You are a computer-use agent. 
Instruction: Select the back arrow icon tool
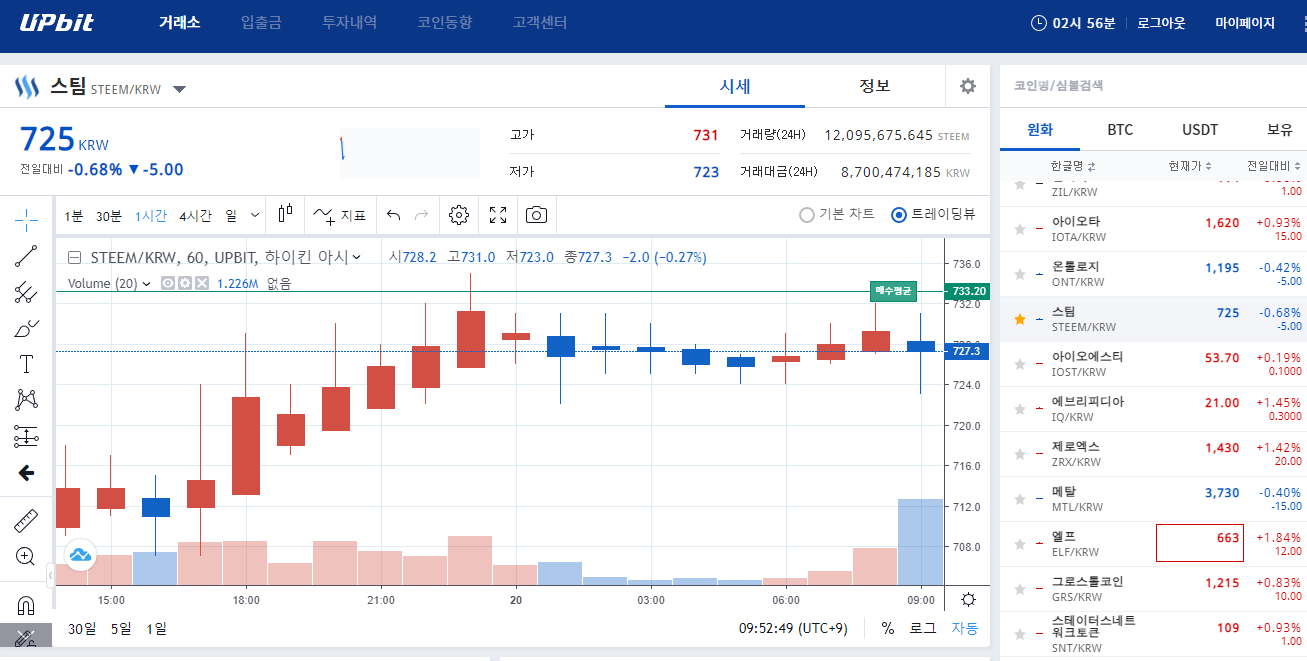coord(27,473)
